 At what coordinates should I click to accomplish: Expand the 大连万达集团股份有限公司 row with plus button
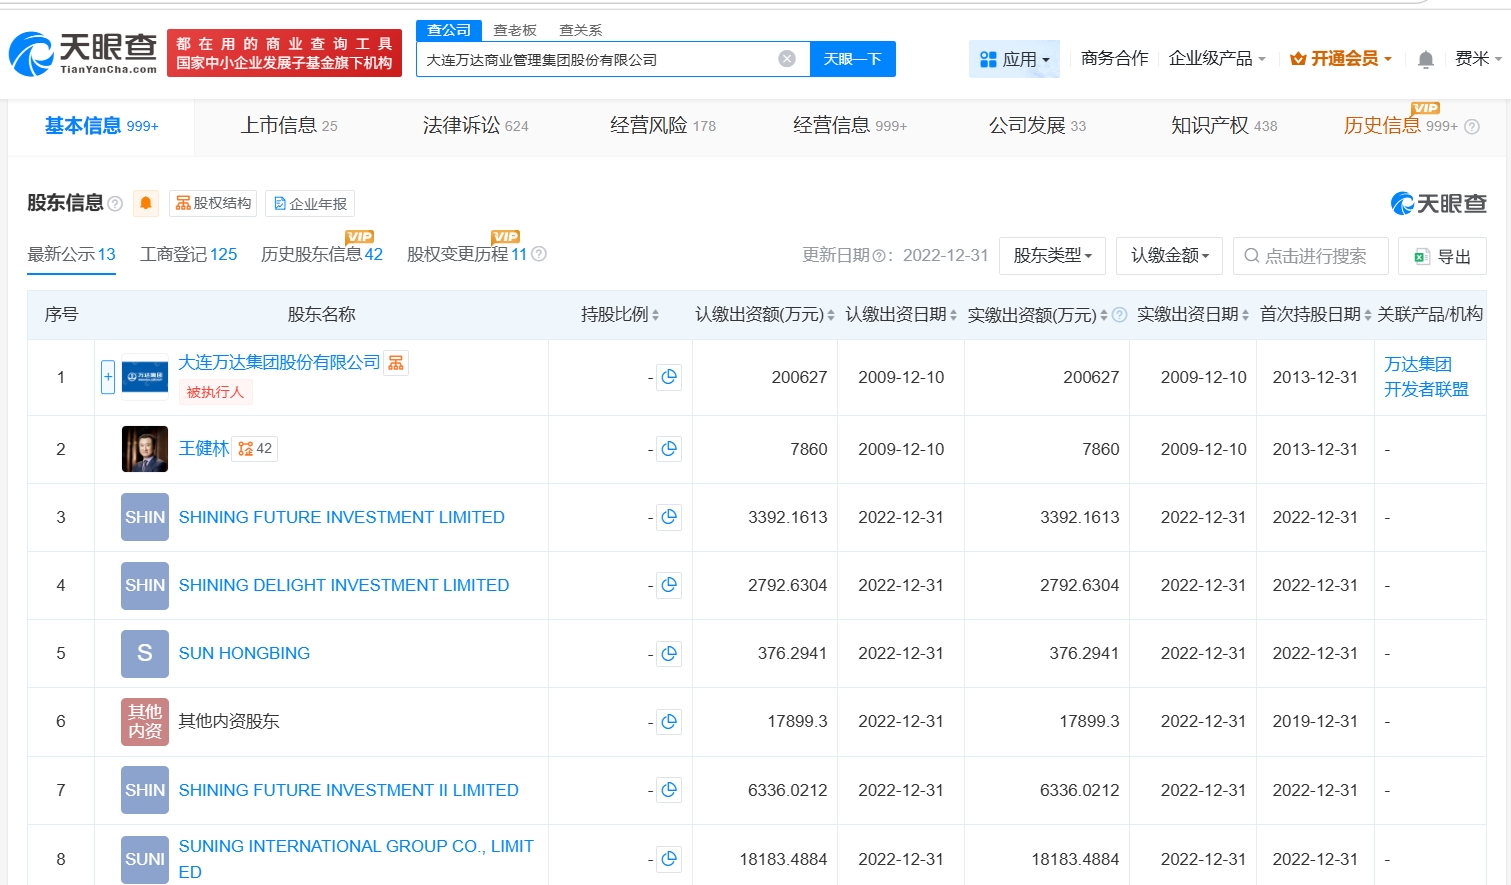(x=108, y=377)
